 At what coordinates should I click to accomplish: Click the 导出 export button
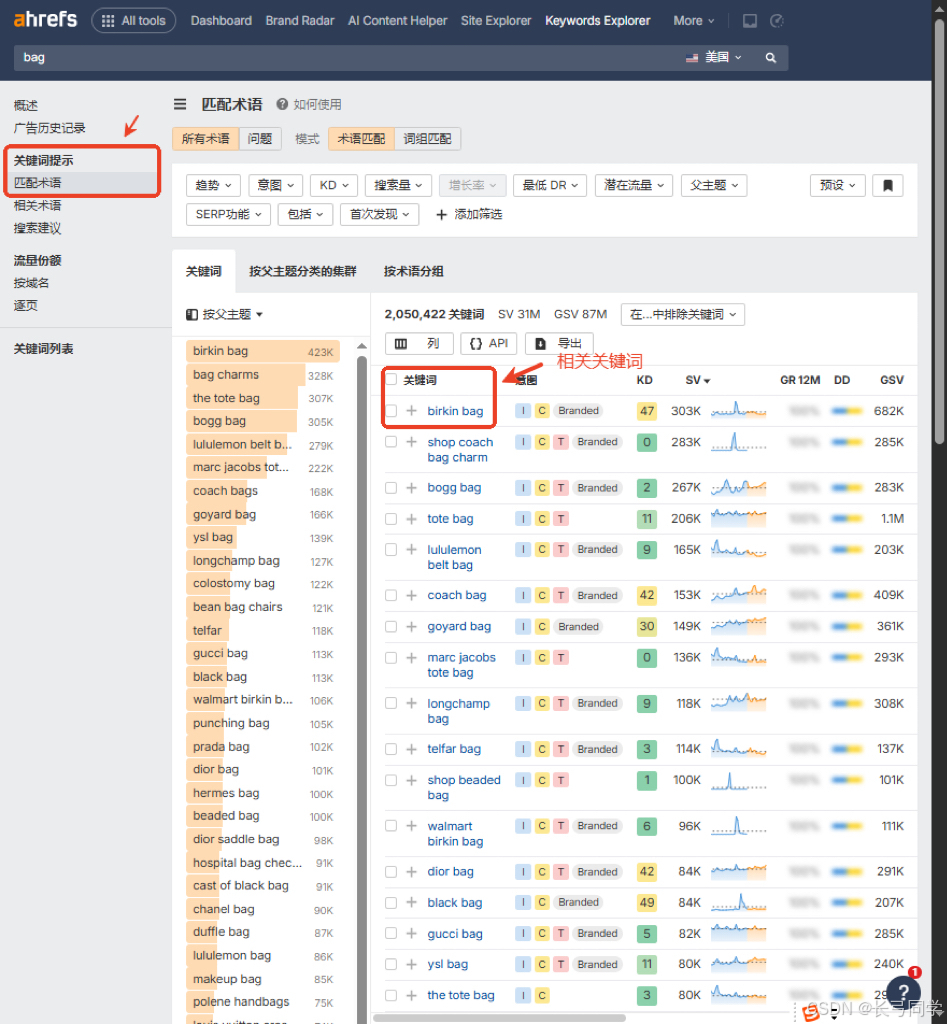coord(559,344)
